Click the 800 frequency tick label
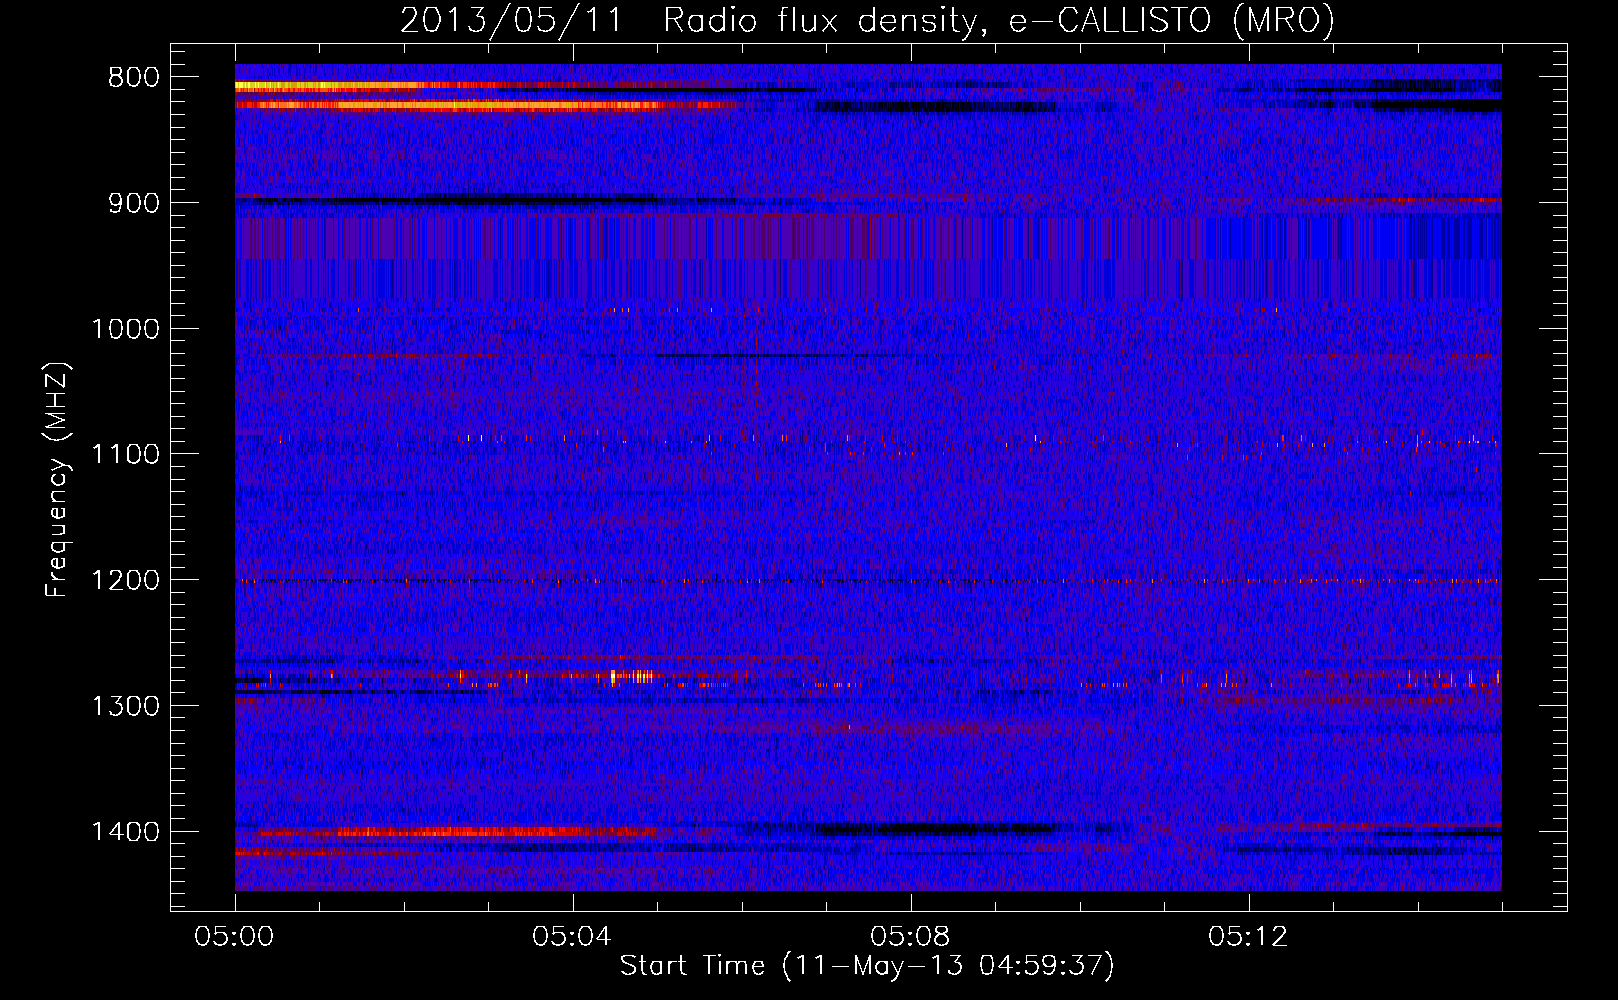 point(133,78)
